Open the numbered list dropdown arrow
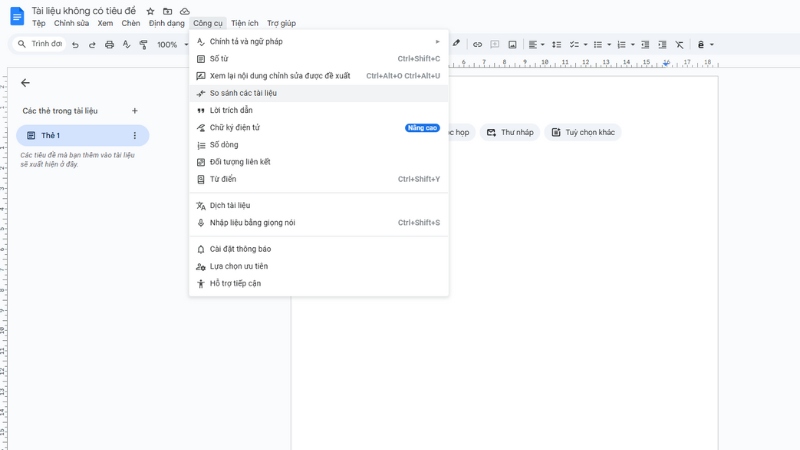Image resolution: width=800 pixels, height=450 pixels. (633, 45)
